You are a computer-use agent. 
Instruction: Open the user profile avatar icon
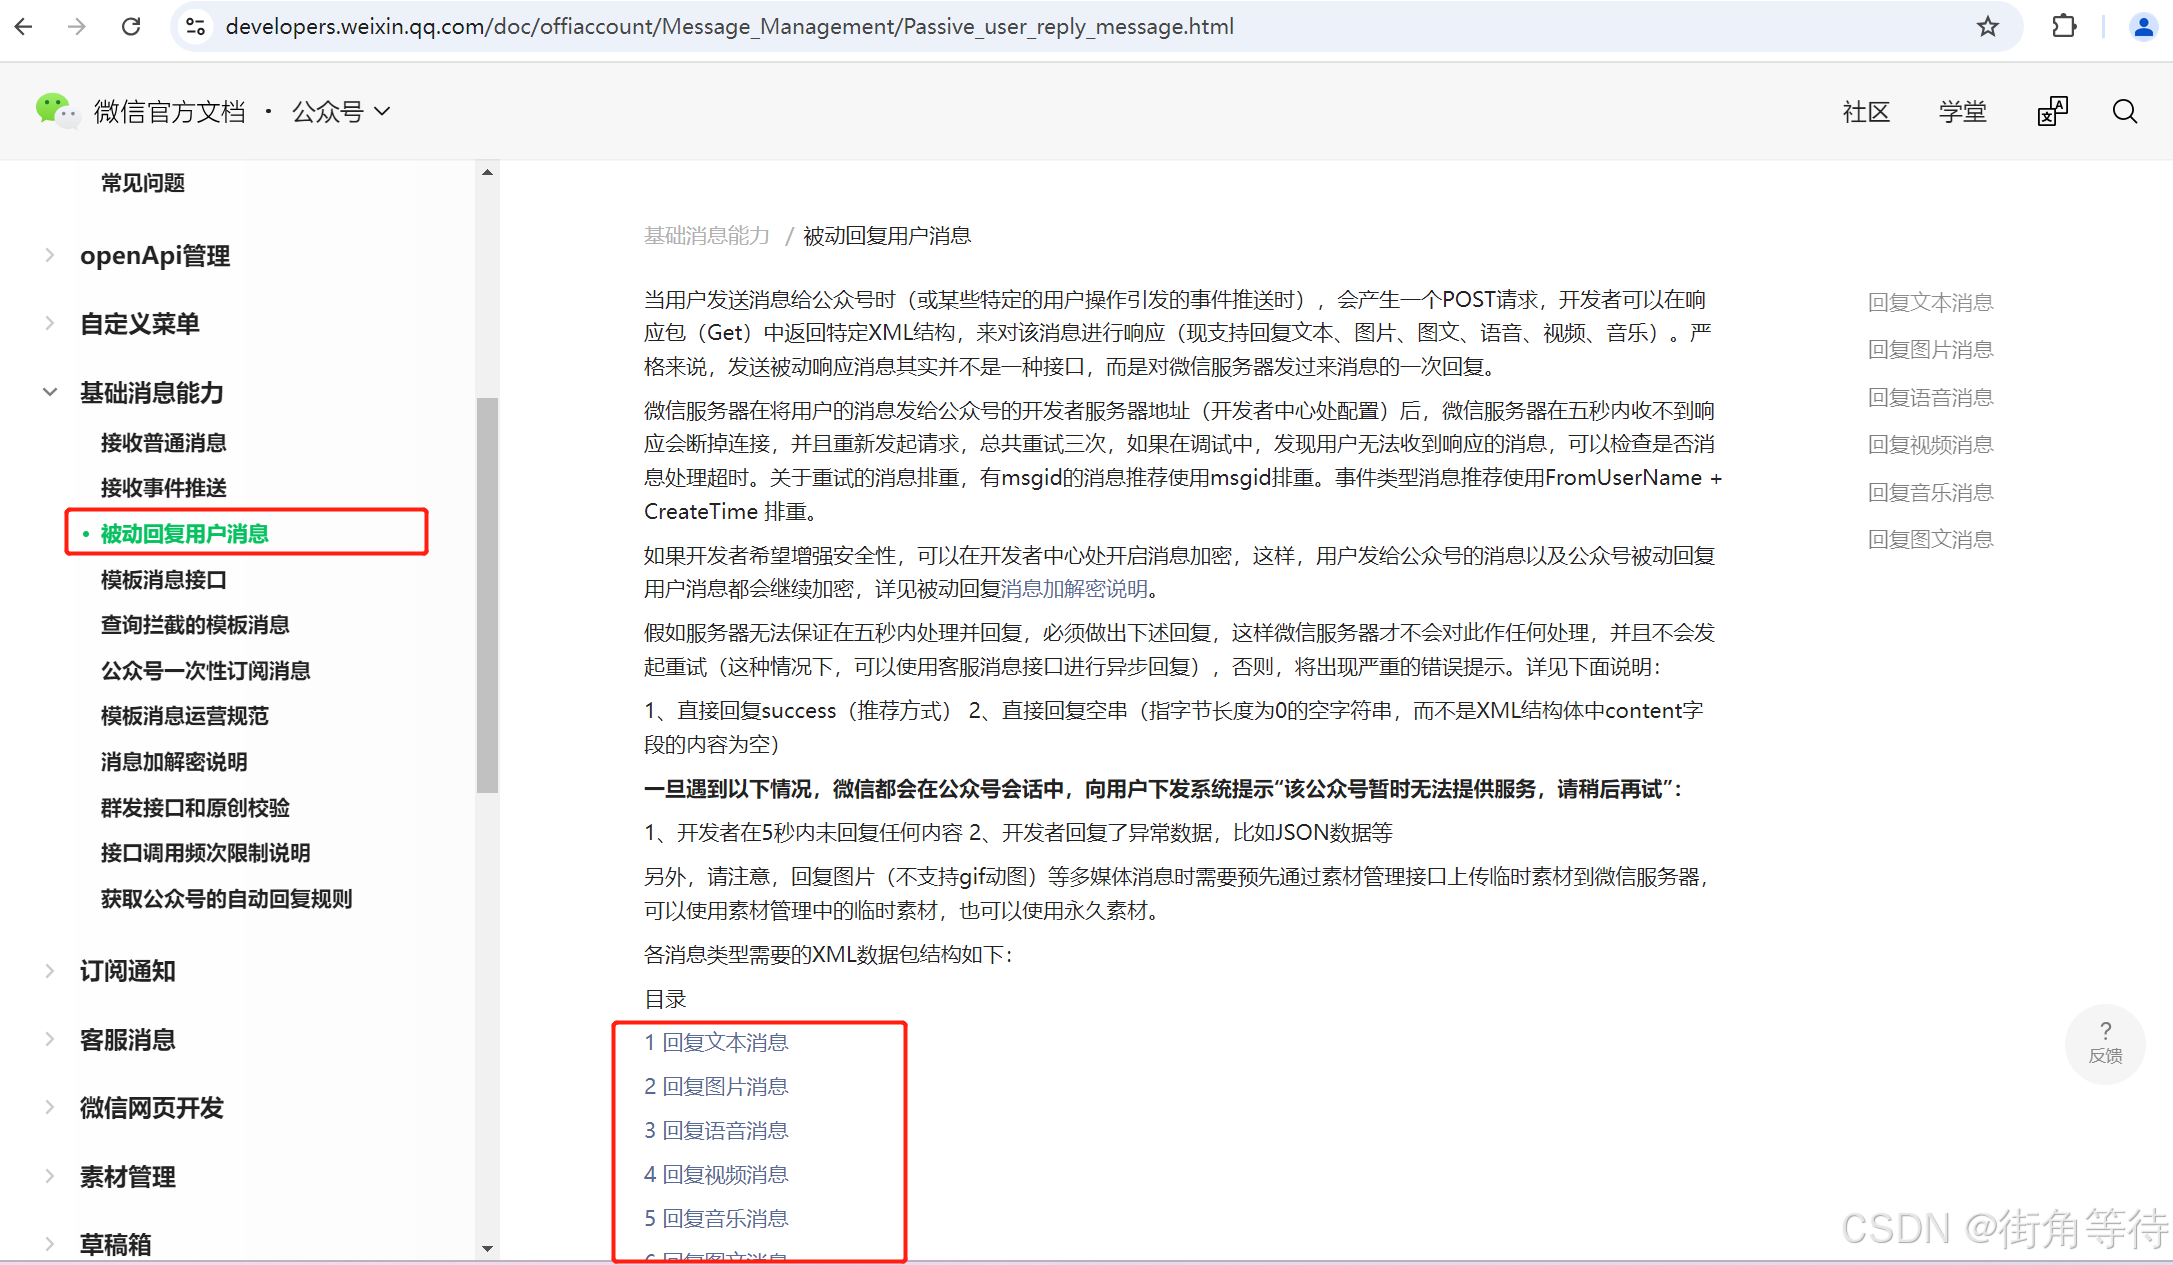(2142, 27)
